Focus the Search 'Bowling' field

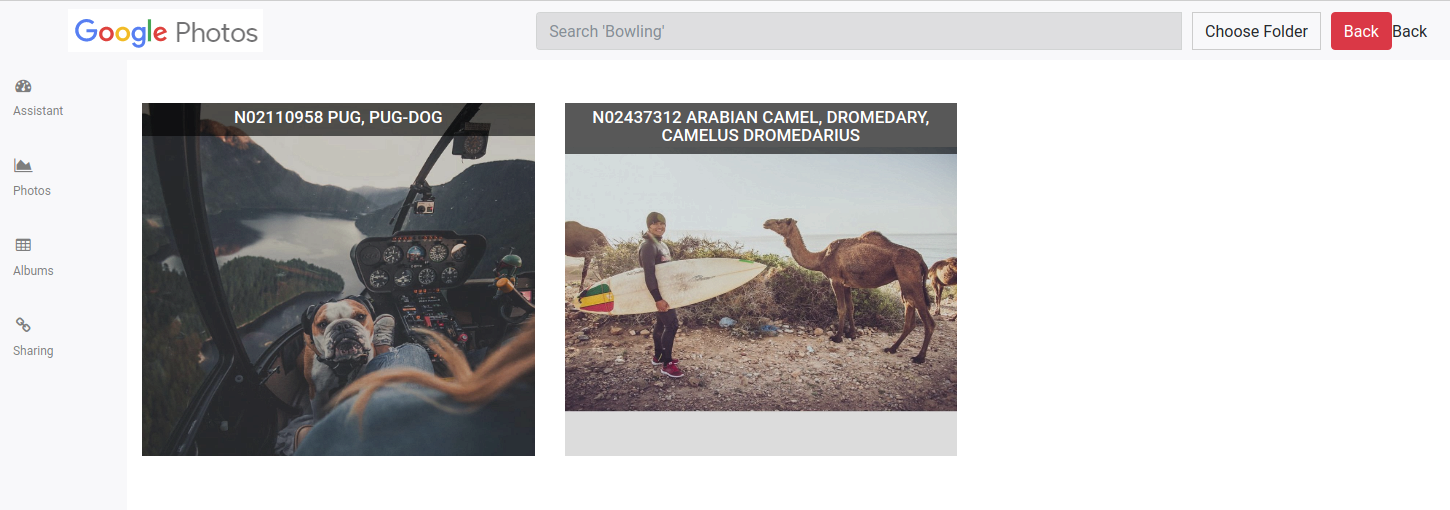click(x=859, y=31)
